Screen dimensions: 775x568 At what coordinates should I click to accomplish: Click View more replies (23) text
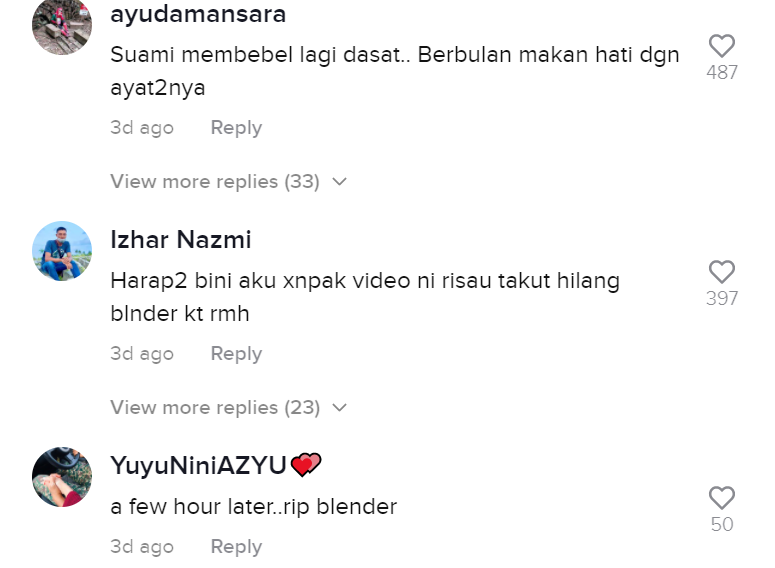215,407
